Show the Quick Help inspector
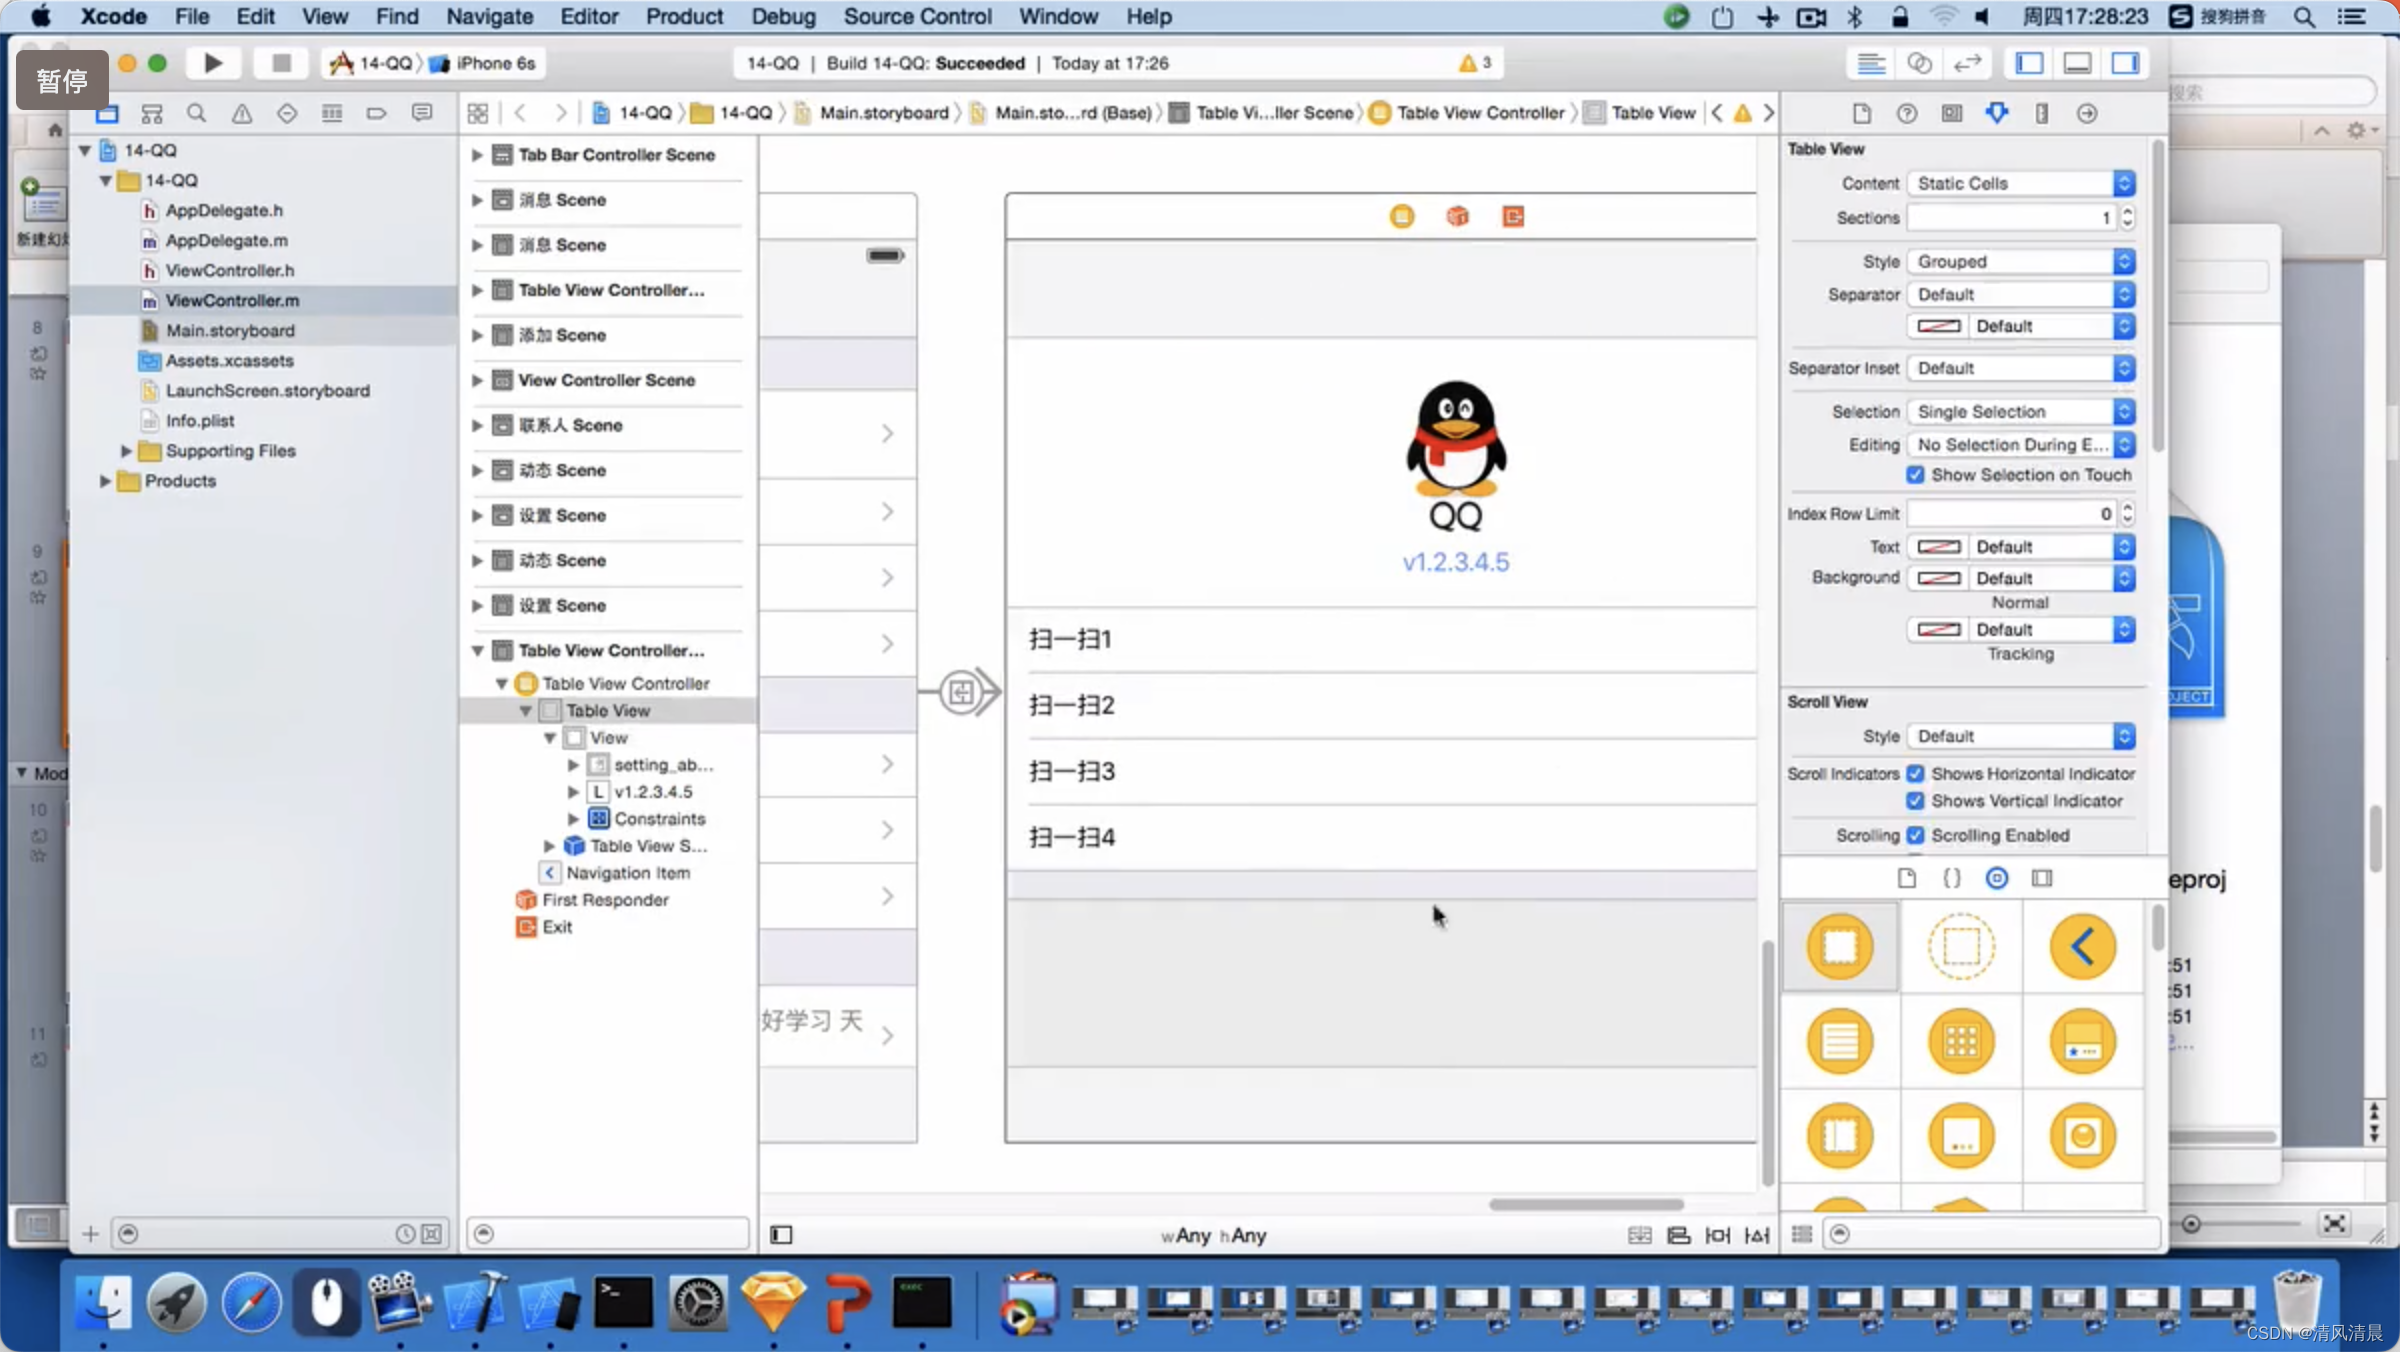Viewport: 2400px width, 1352px height. 1907,113
